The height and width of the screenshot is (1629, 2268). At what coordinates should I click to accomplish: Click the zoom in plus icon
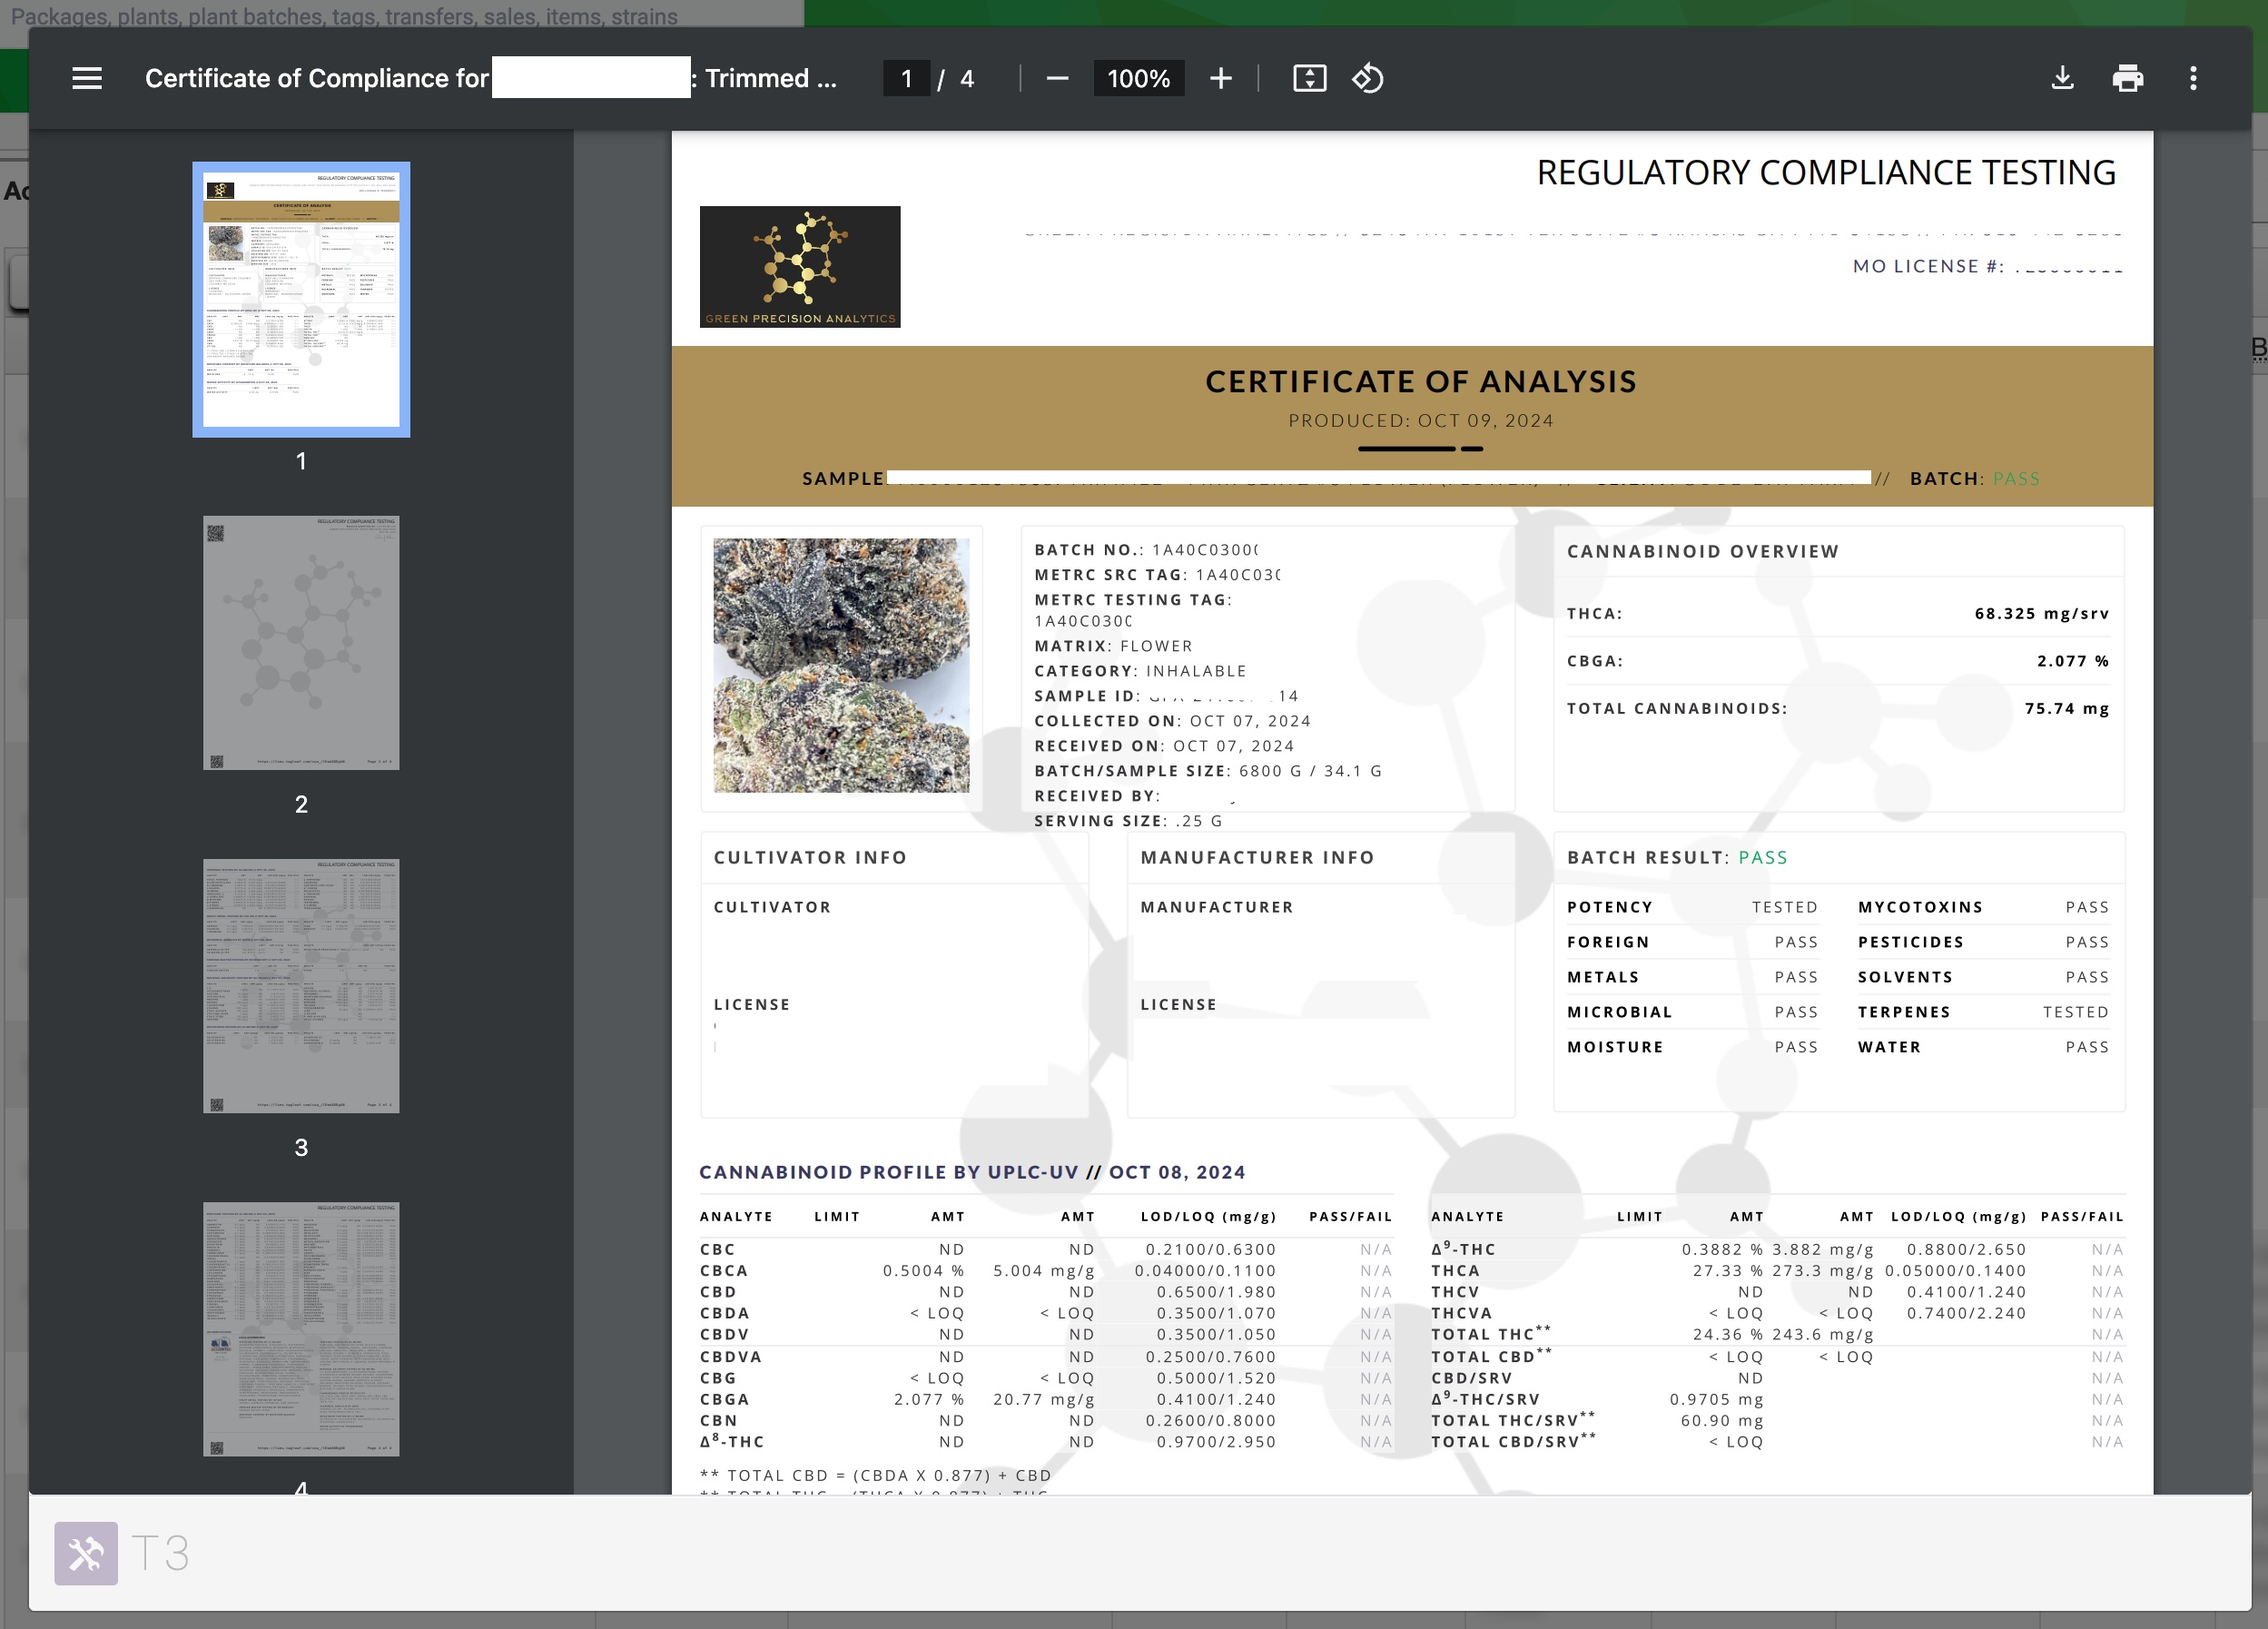tap(1220, 78)
